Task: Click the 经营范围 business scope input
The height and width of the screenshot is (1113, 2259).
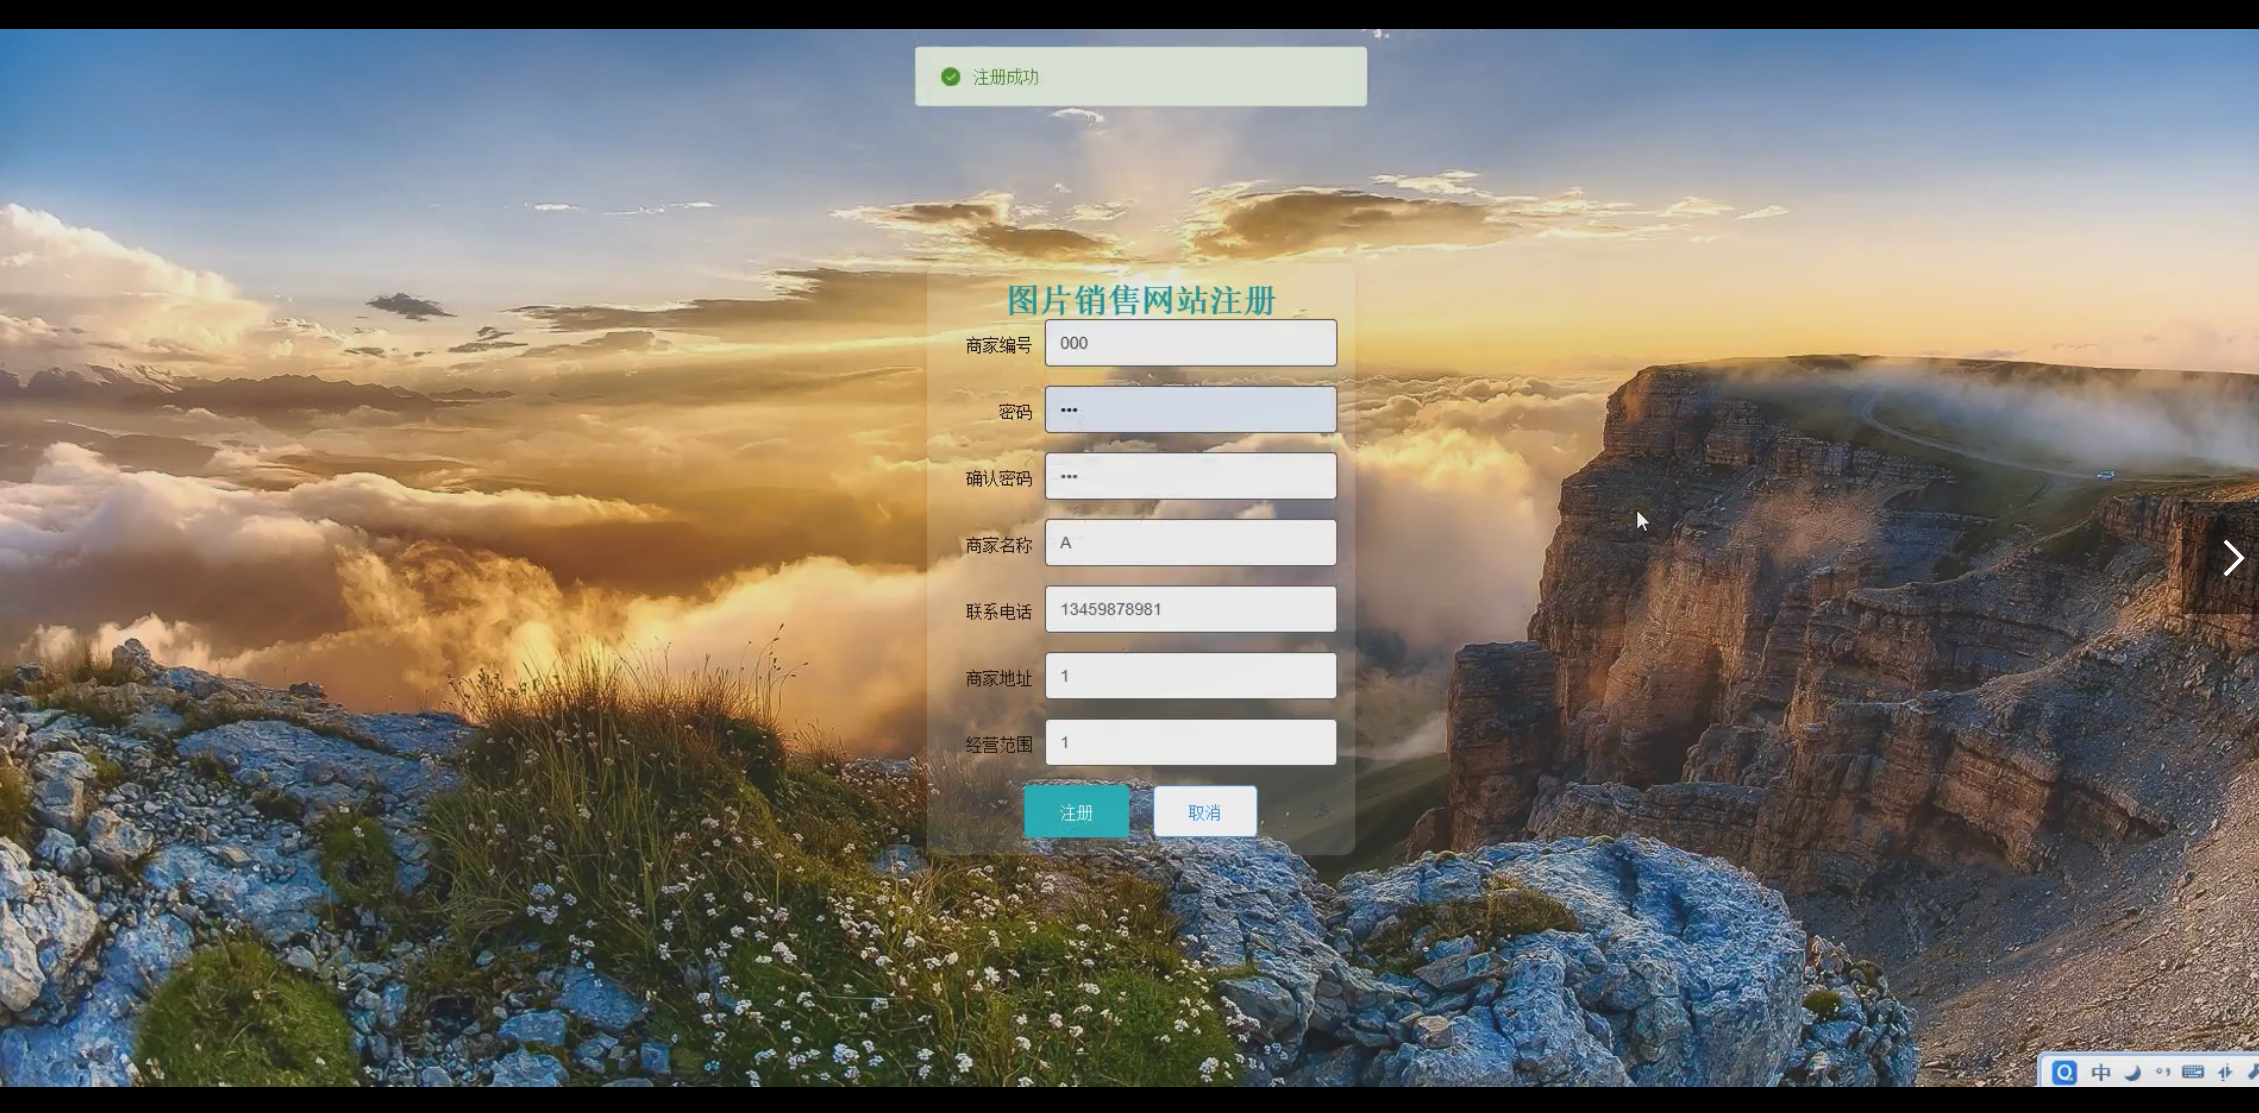Action: pyautogui.click(x=1190, y=742)
